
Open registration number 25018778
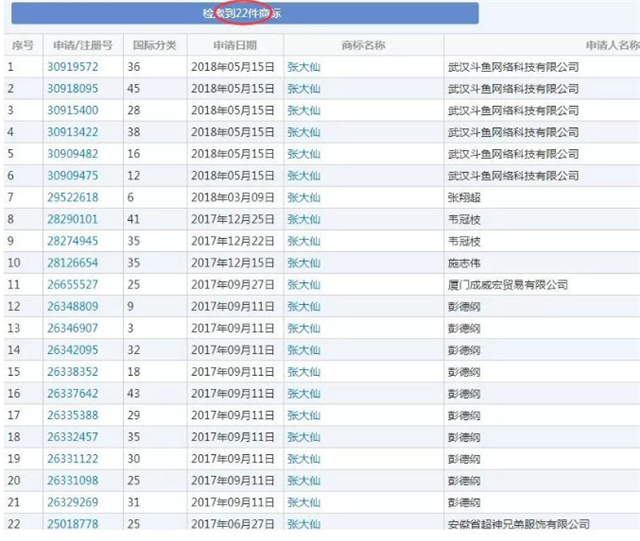pos(73,524)
